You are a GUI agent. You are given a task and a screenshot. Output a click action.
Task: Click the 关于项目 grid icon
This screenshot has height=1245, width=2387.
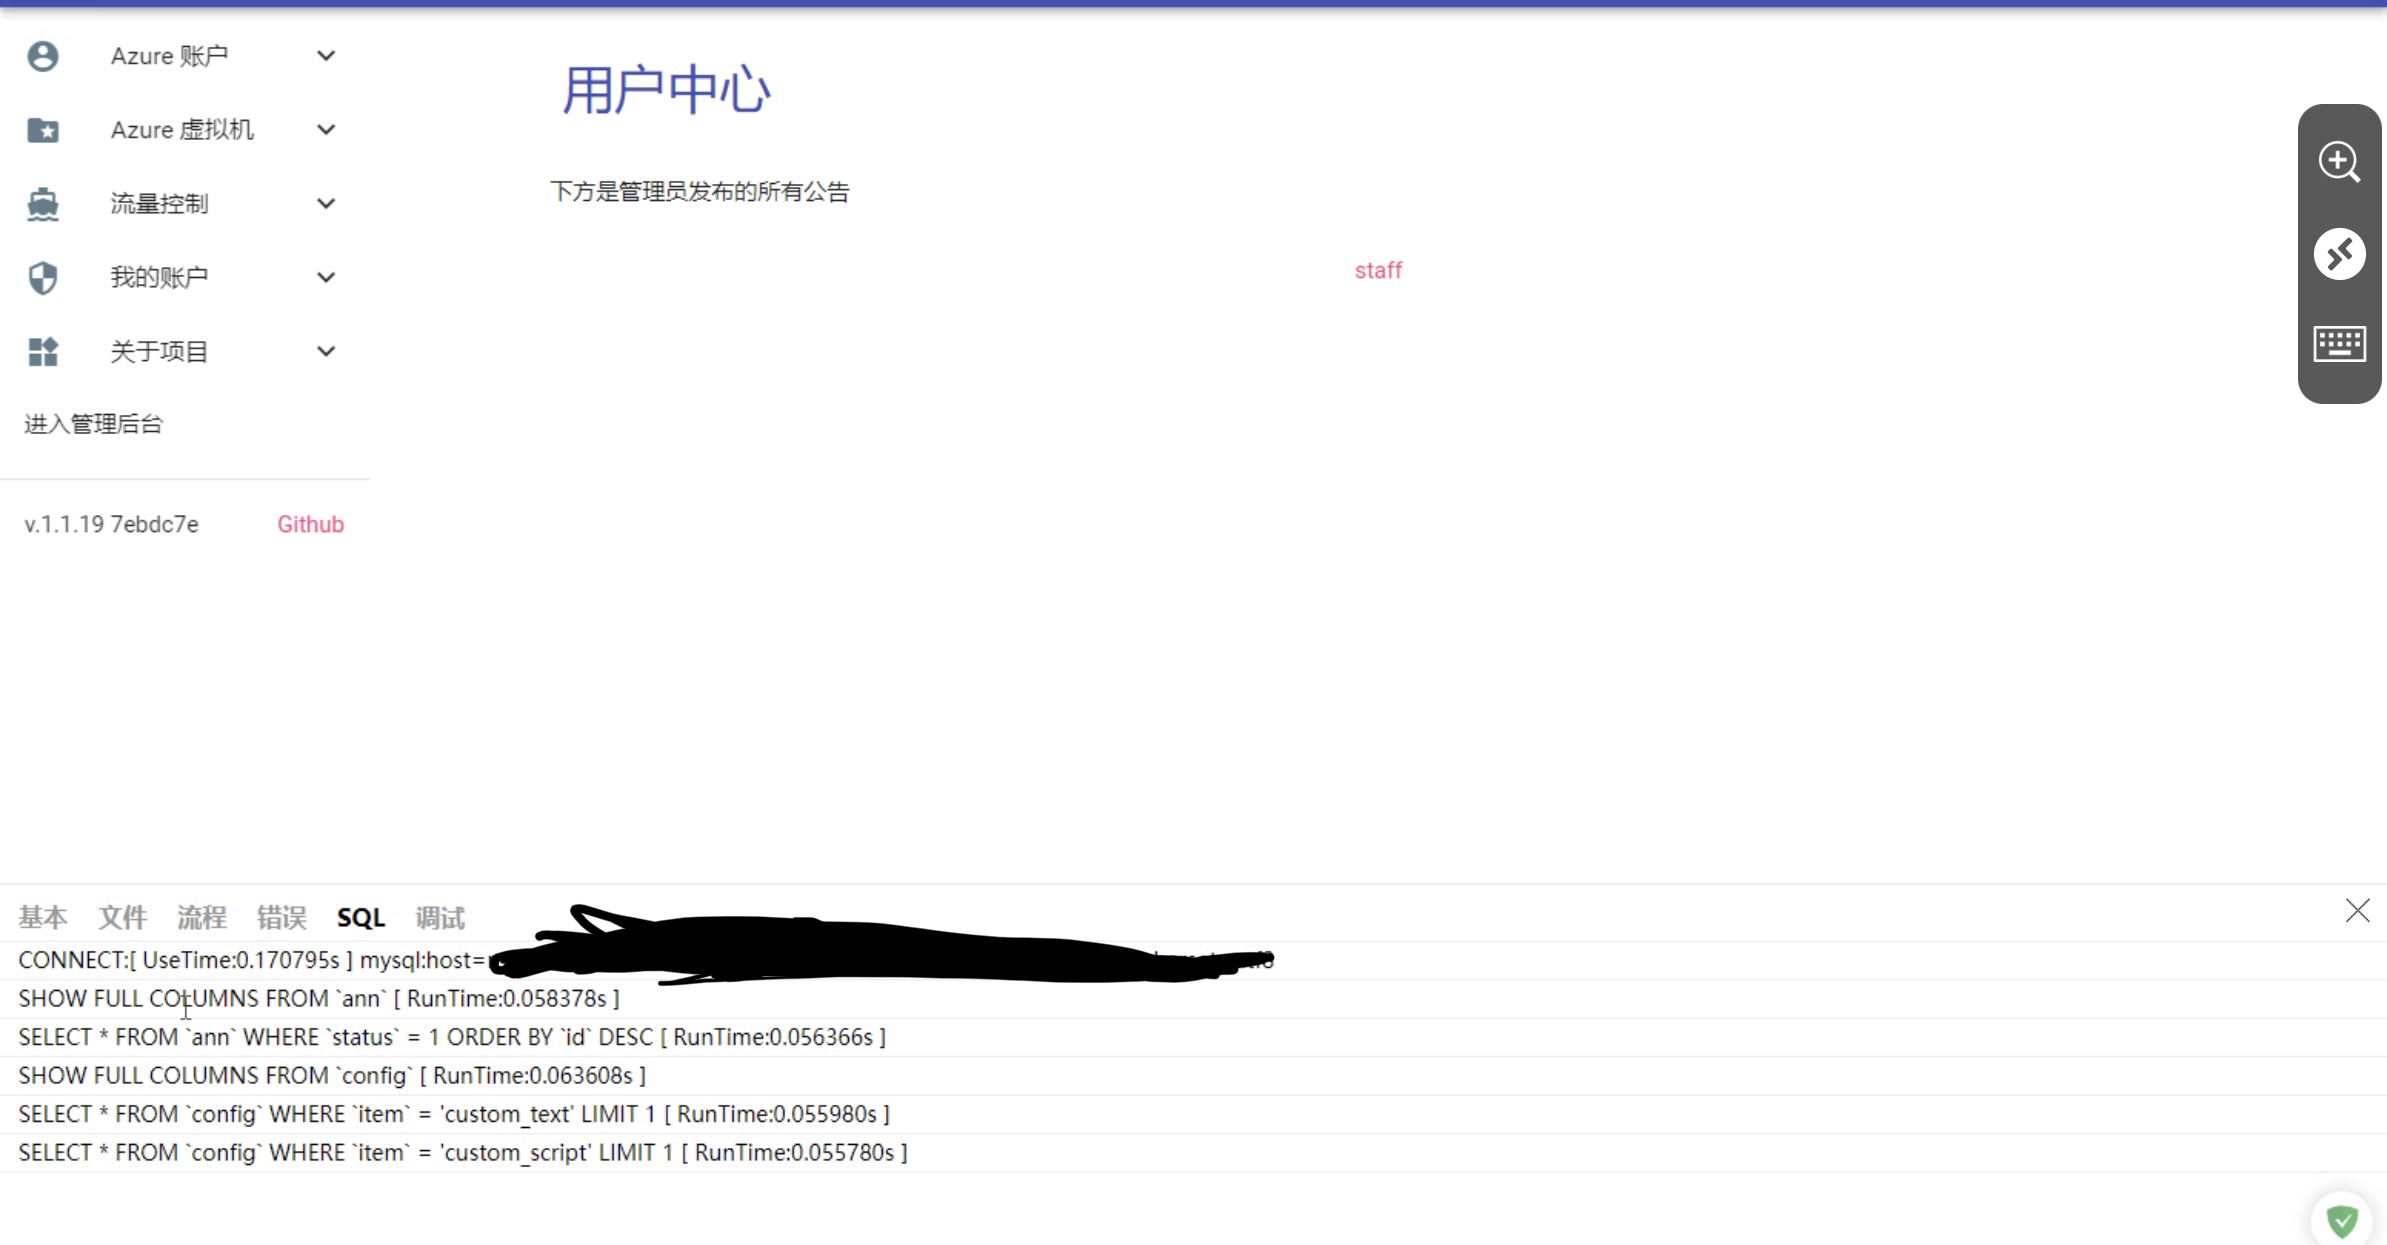(43, 351)
